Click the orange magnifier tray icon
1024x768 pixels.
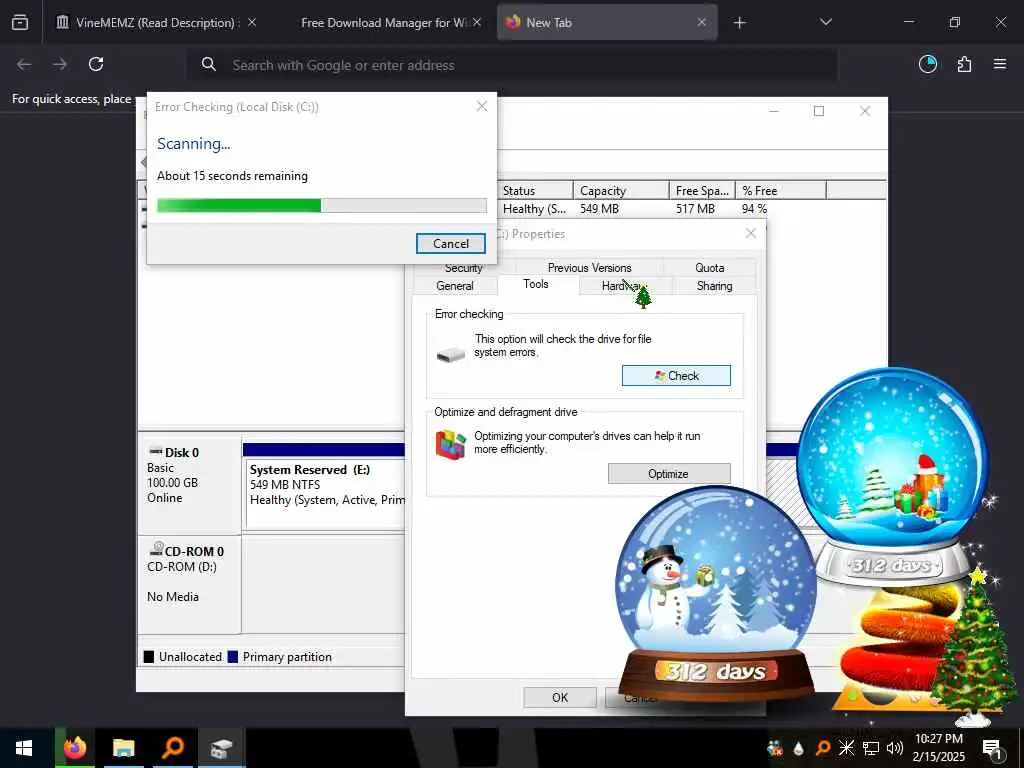[823, 748]
